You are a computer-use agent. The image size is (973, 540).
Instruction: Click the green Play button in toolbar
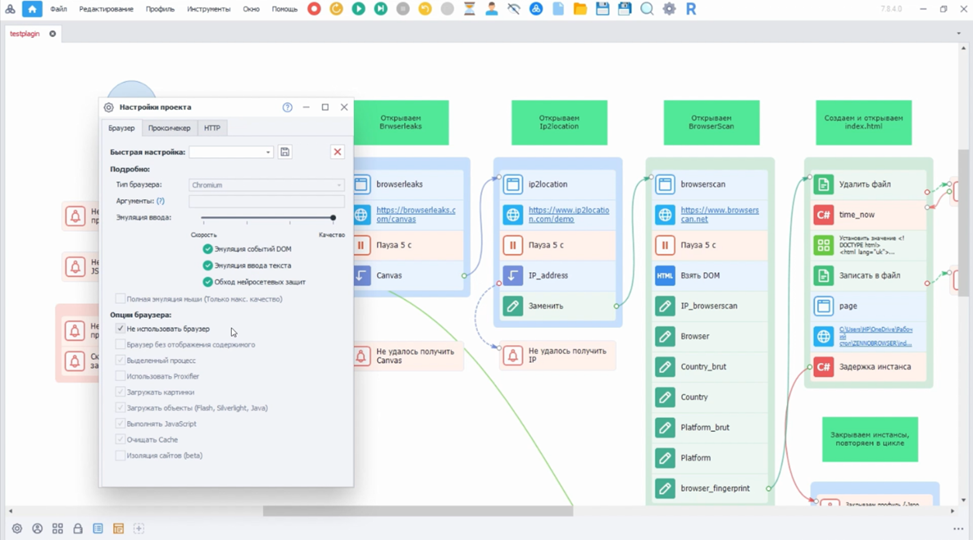(x=359, y=9)
